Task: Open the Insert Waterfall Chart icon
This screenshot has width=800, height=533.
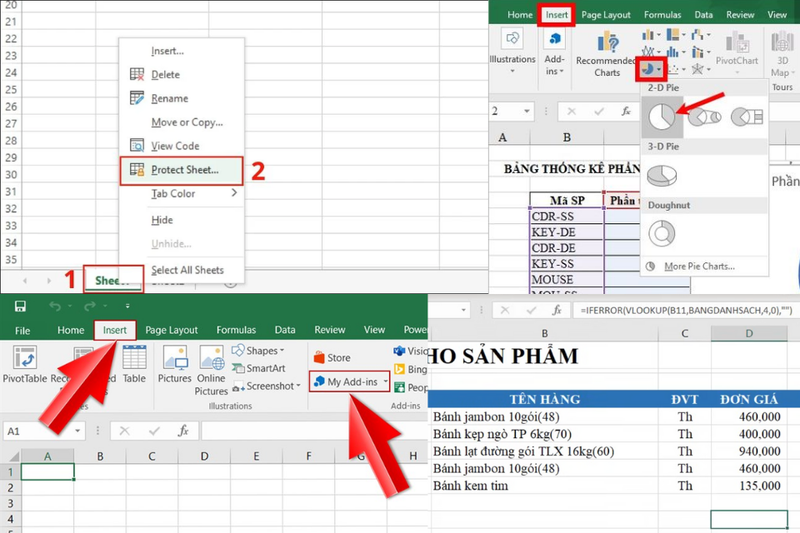Action: (700, 35)
